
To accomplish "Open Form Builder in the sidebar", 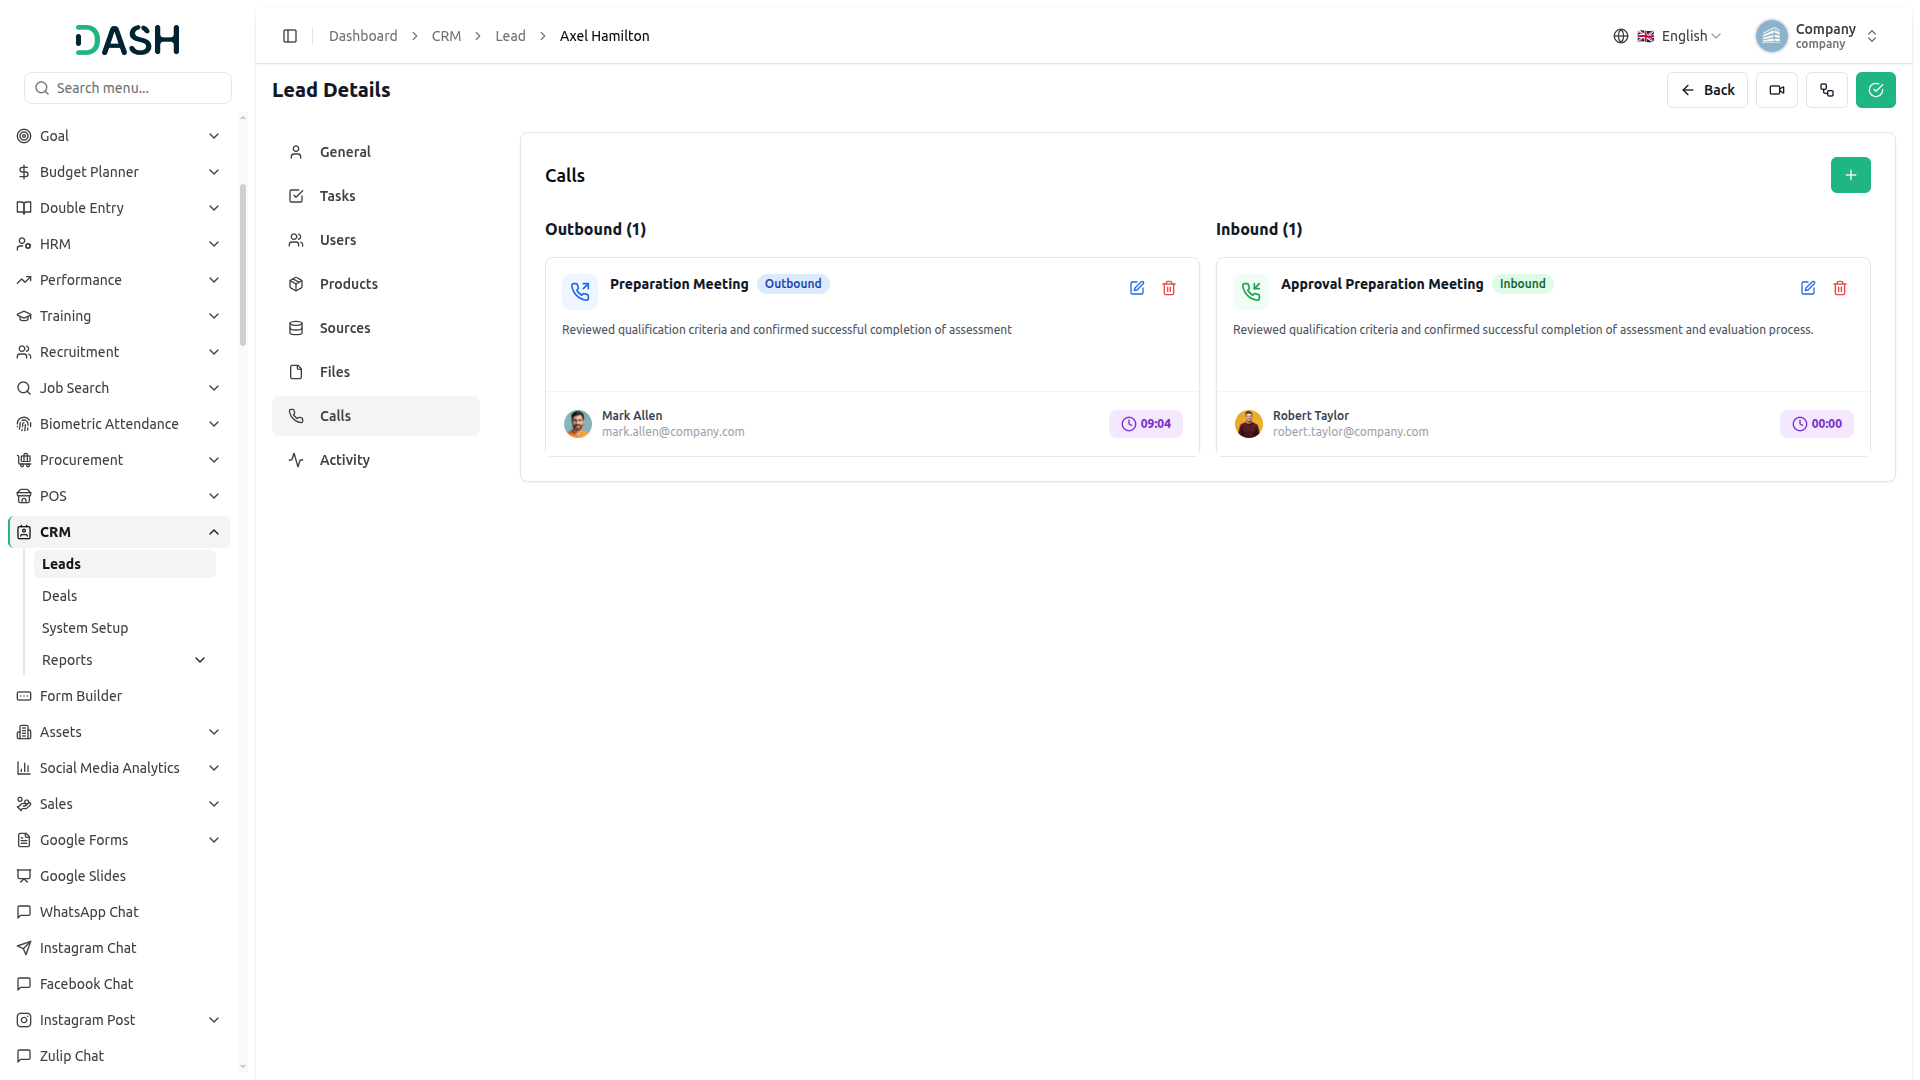I will pyautogui.click(x=119, y=696).
